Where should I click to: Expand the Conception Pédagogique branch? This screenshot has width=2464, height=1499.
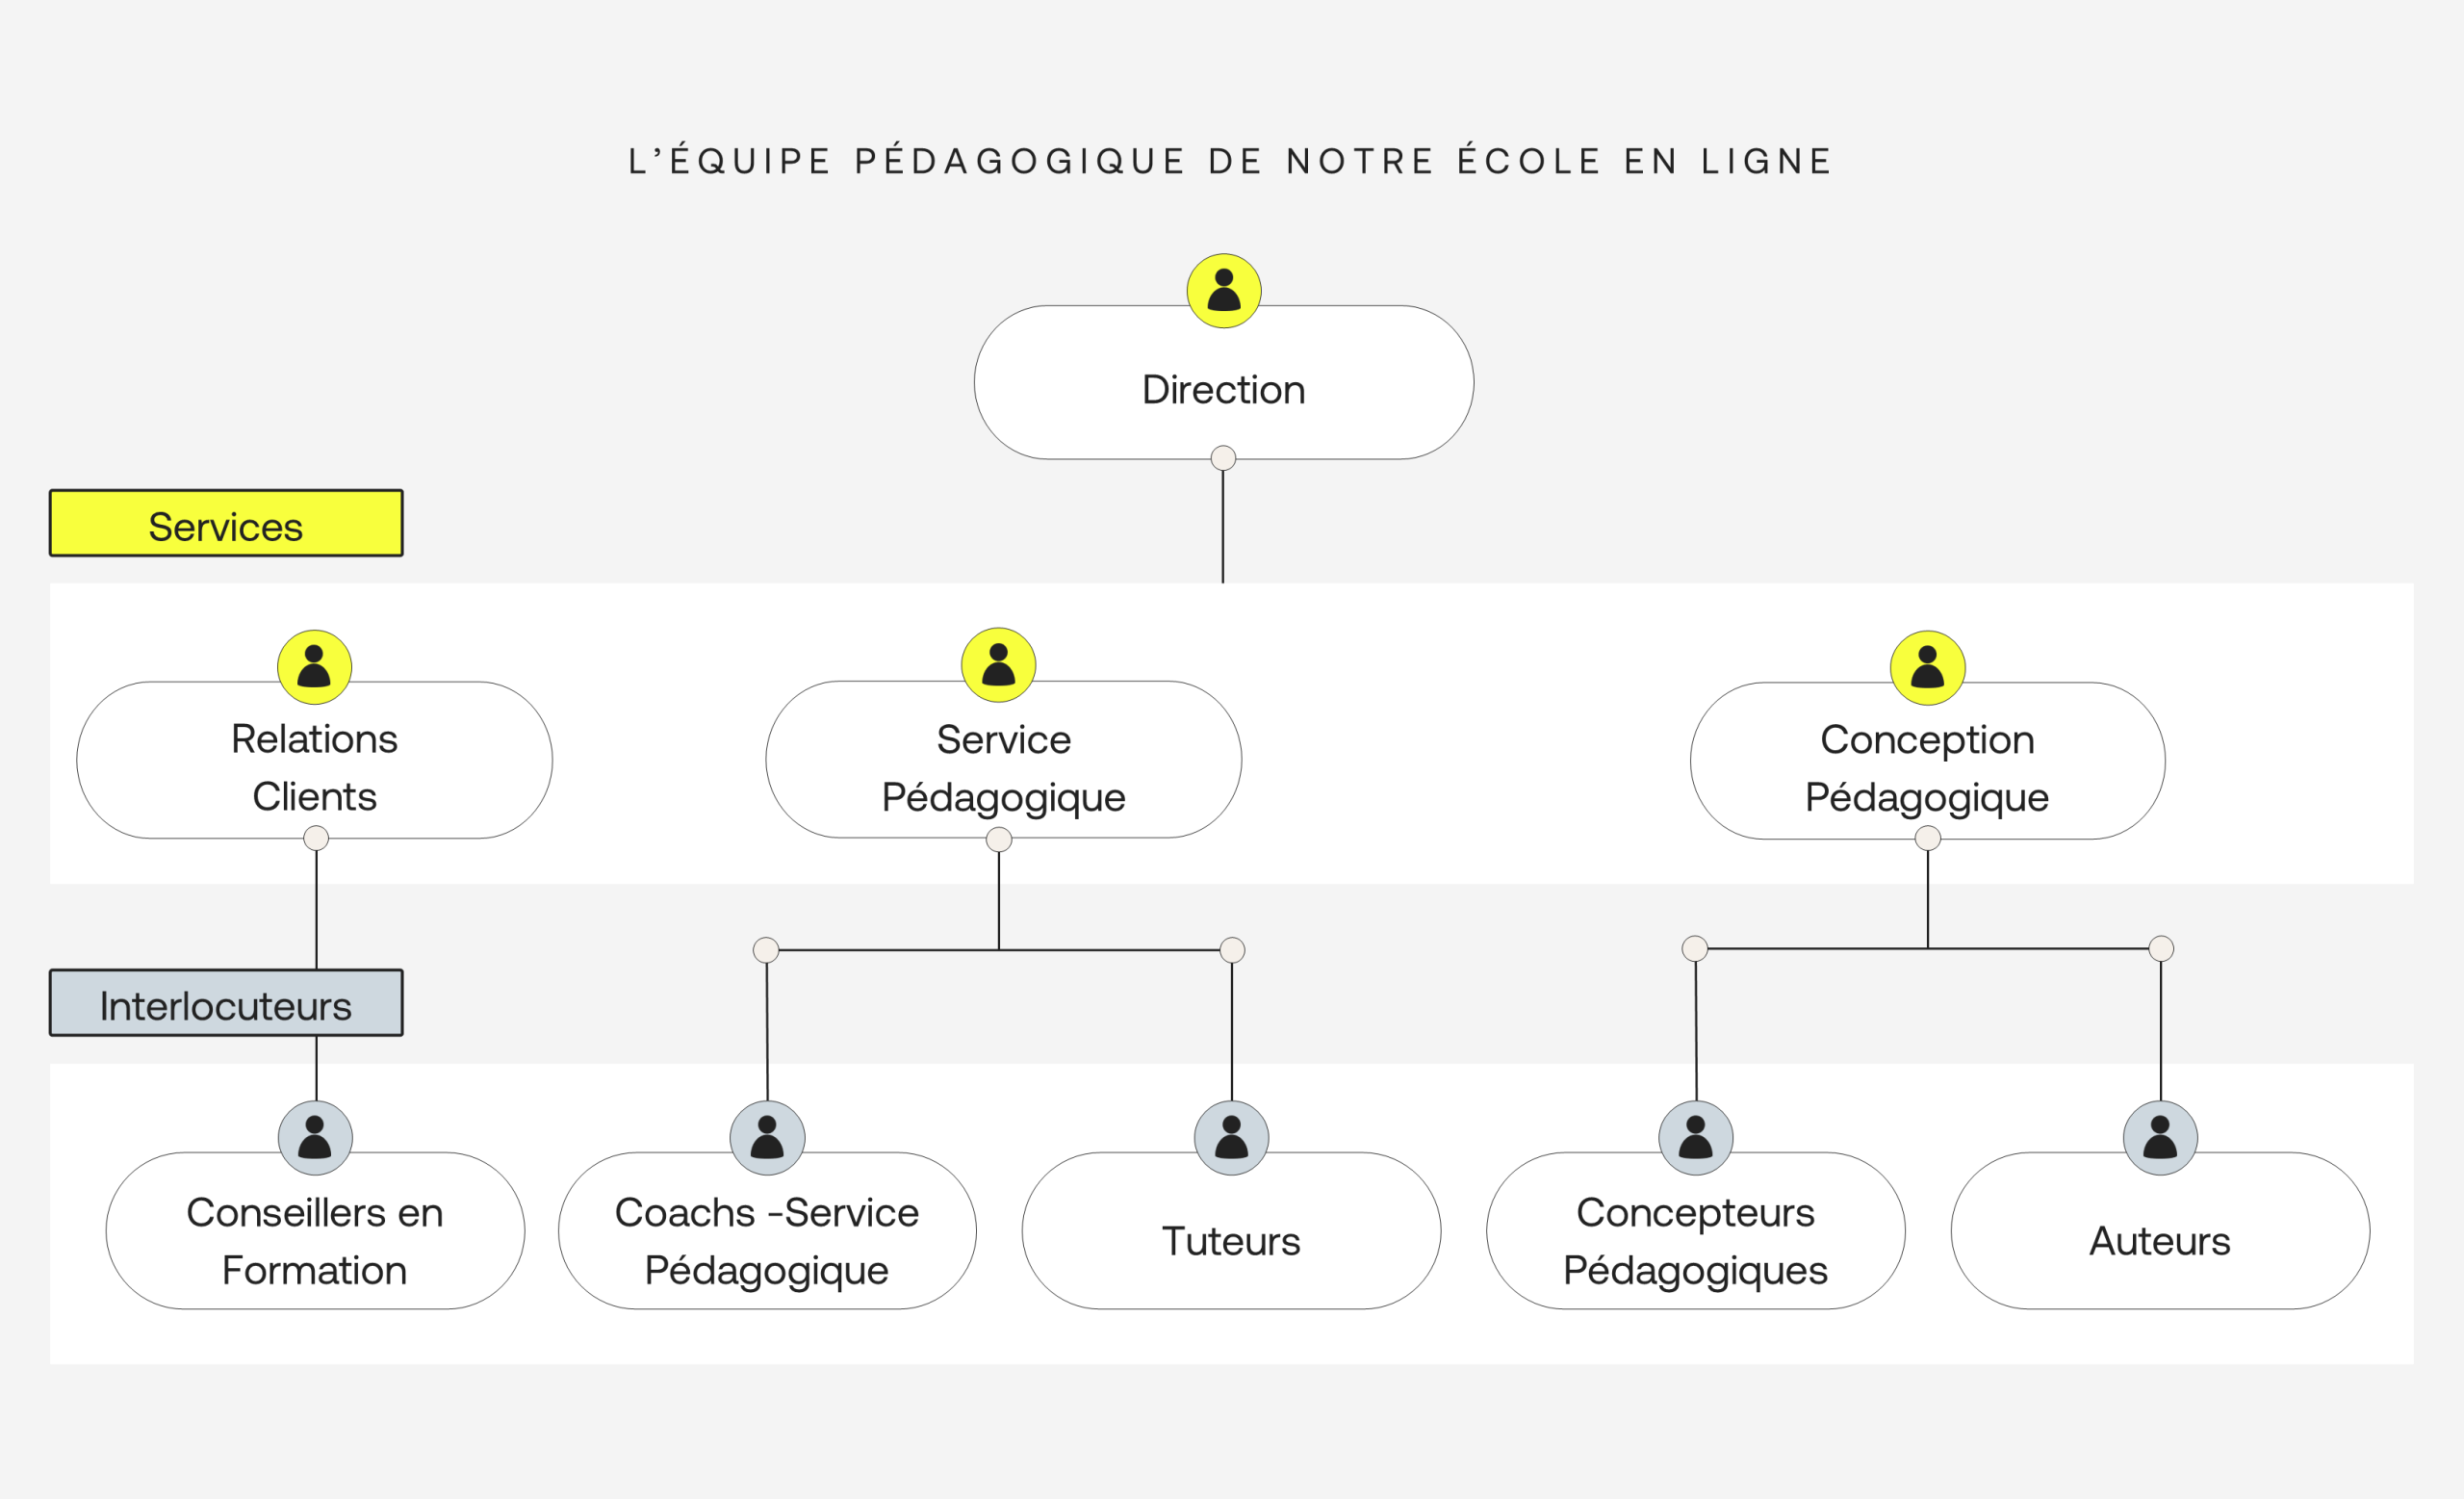click(x=1925, y=837)
